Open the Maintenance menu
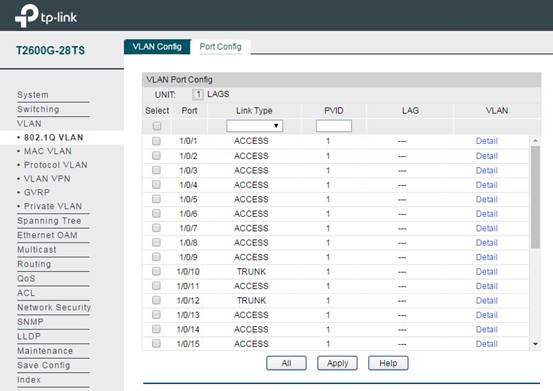Viewport: 553px width, 391px height. 45,351
